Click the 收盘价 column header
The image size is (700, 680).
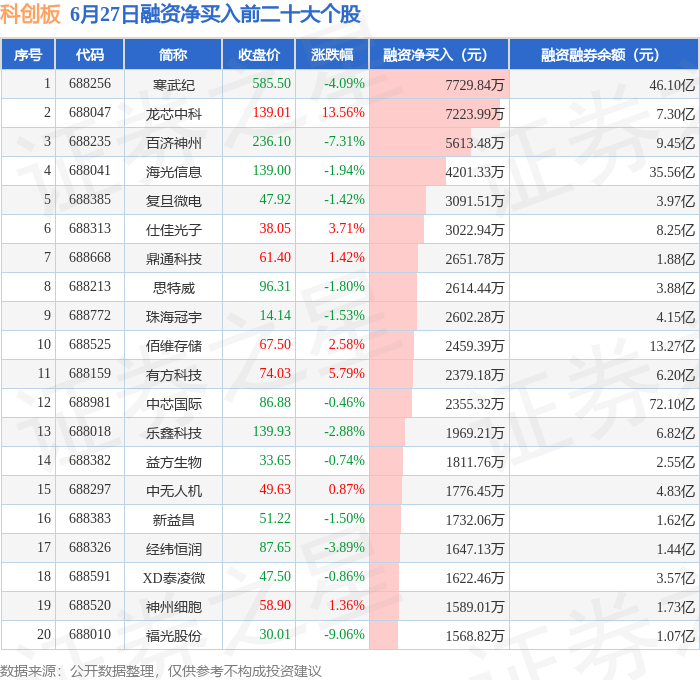tap(259, 54)
